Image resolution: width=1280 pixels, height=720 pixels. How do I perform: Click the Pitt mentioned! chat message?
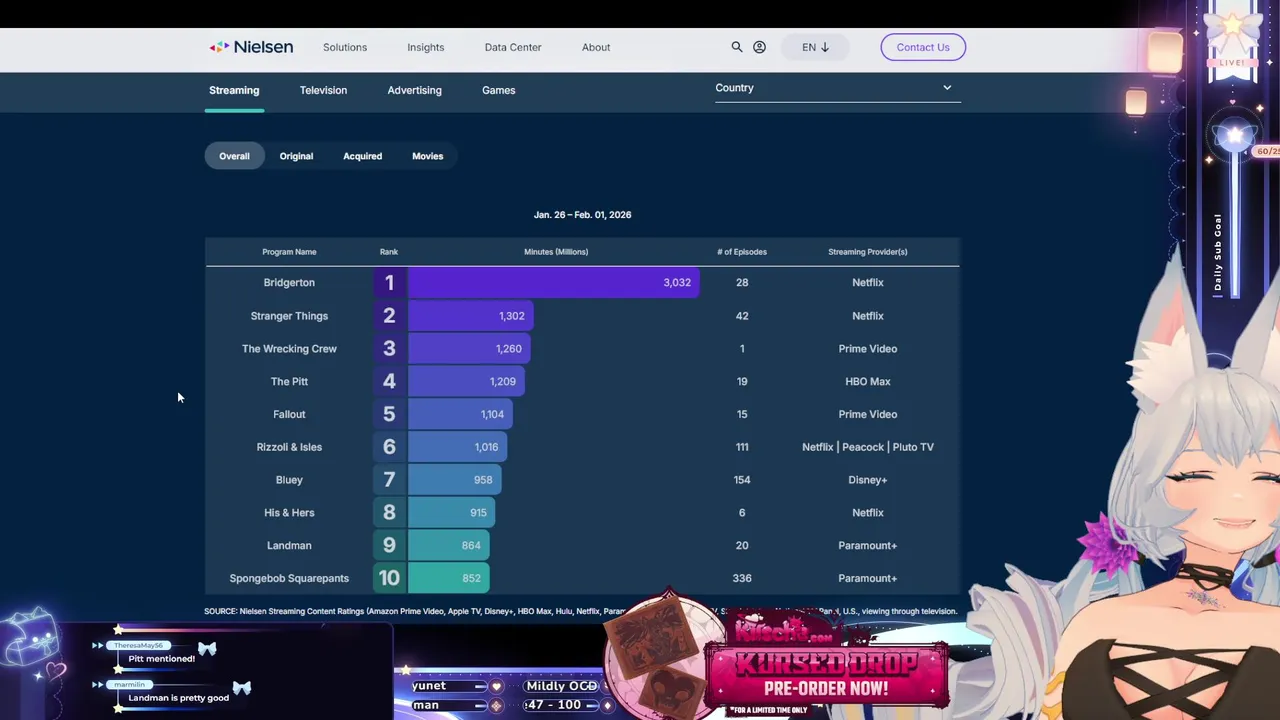coord(161,659)
